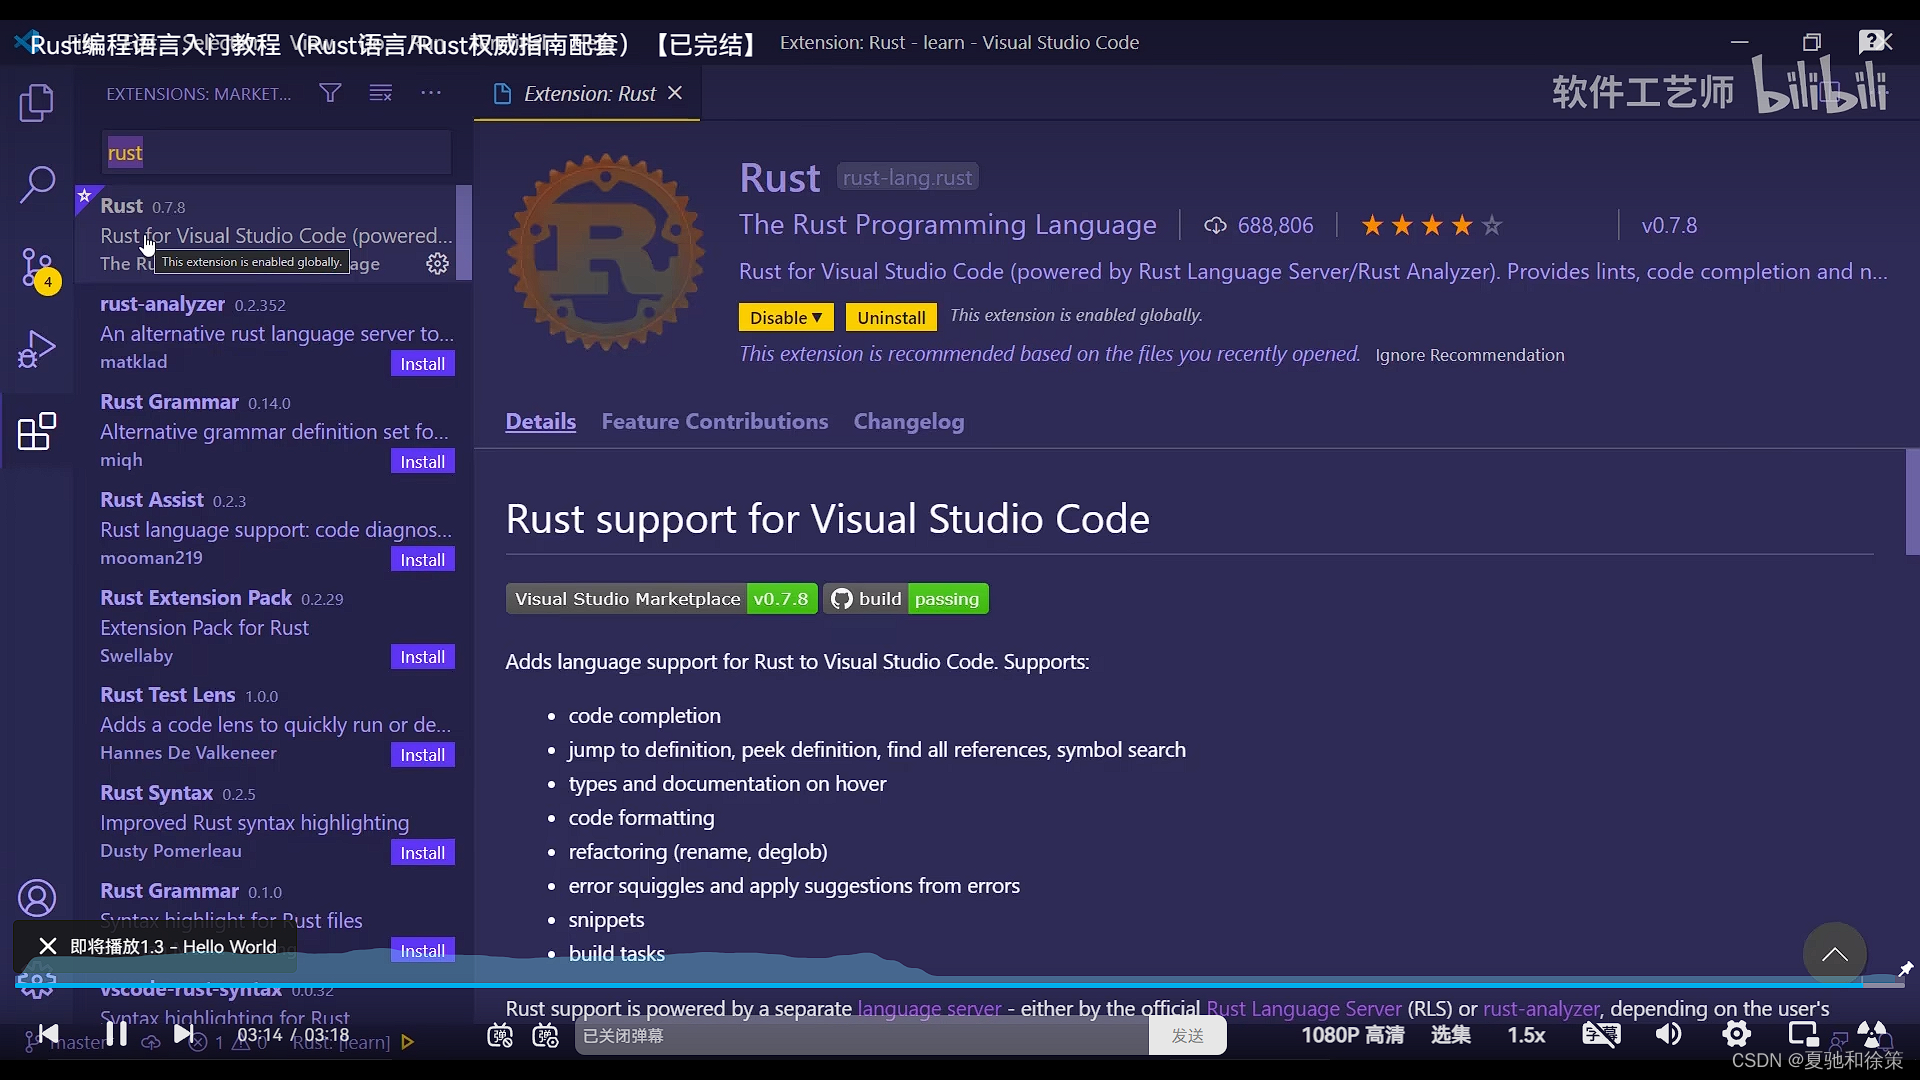Toggle the danmaku display switch
Screen dimensions: 1920x1080
[500, 1036]
